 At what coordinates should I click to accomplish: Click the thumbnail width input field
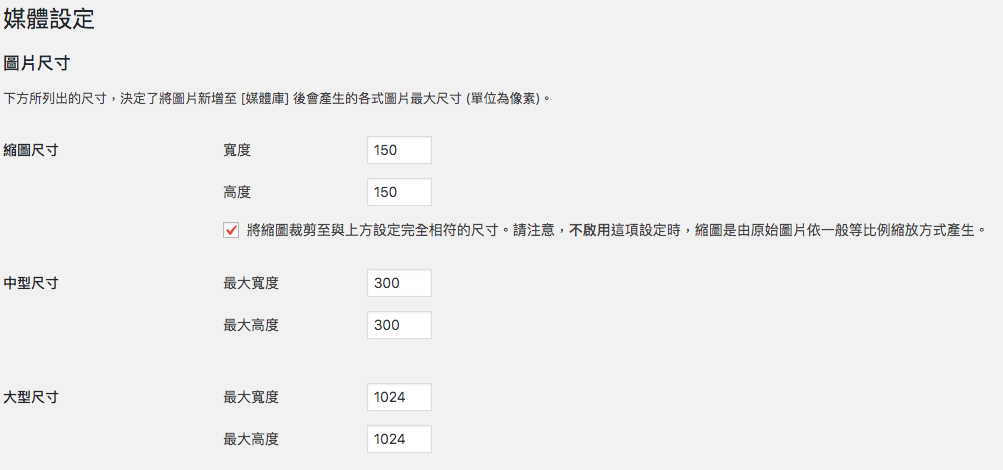point(399,150)
